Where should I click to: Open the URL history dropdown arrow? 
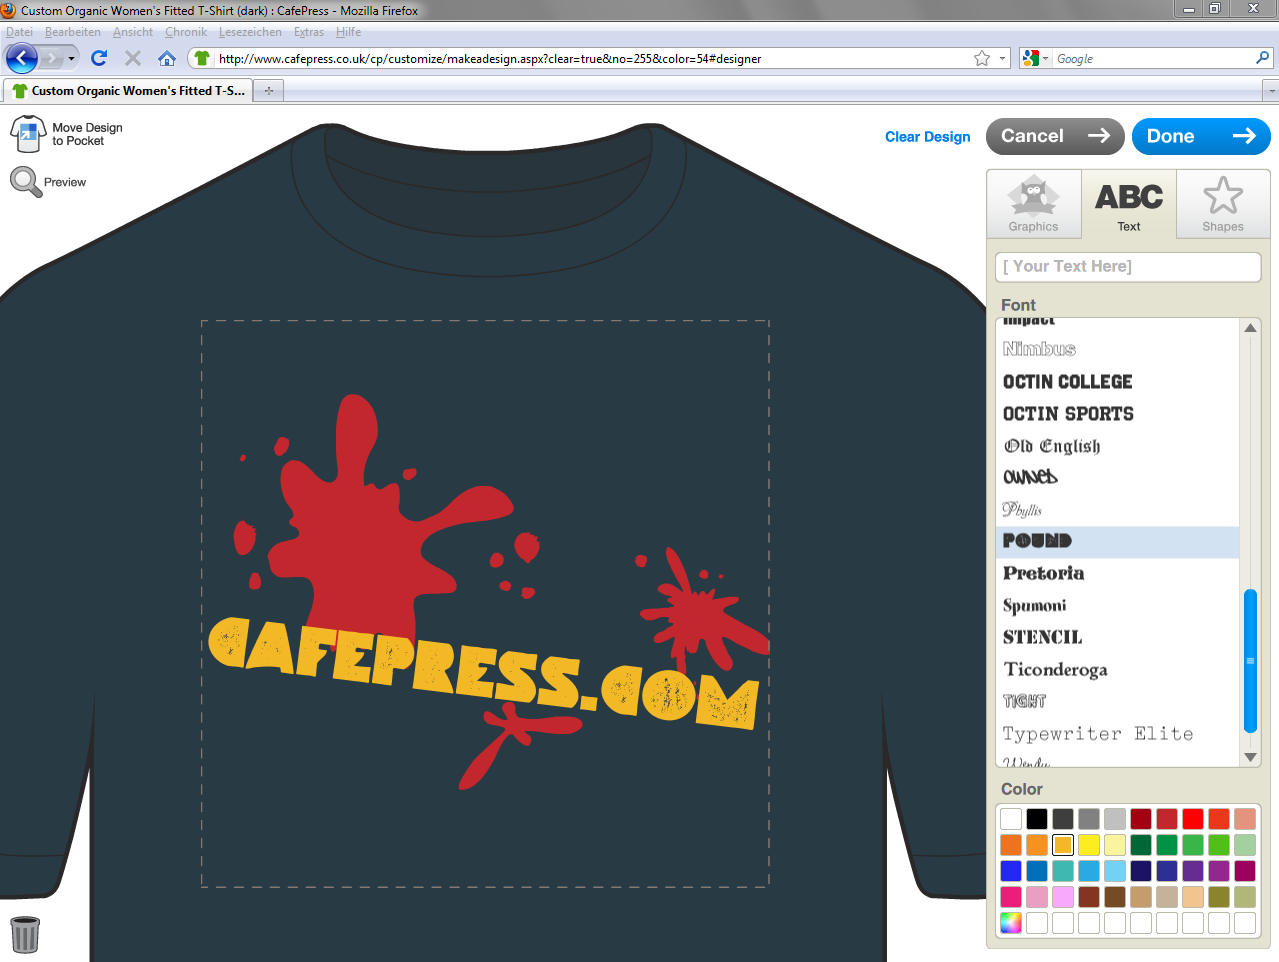coord(1002,58)
